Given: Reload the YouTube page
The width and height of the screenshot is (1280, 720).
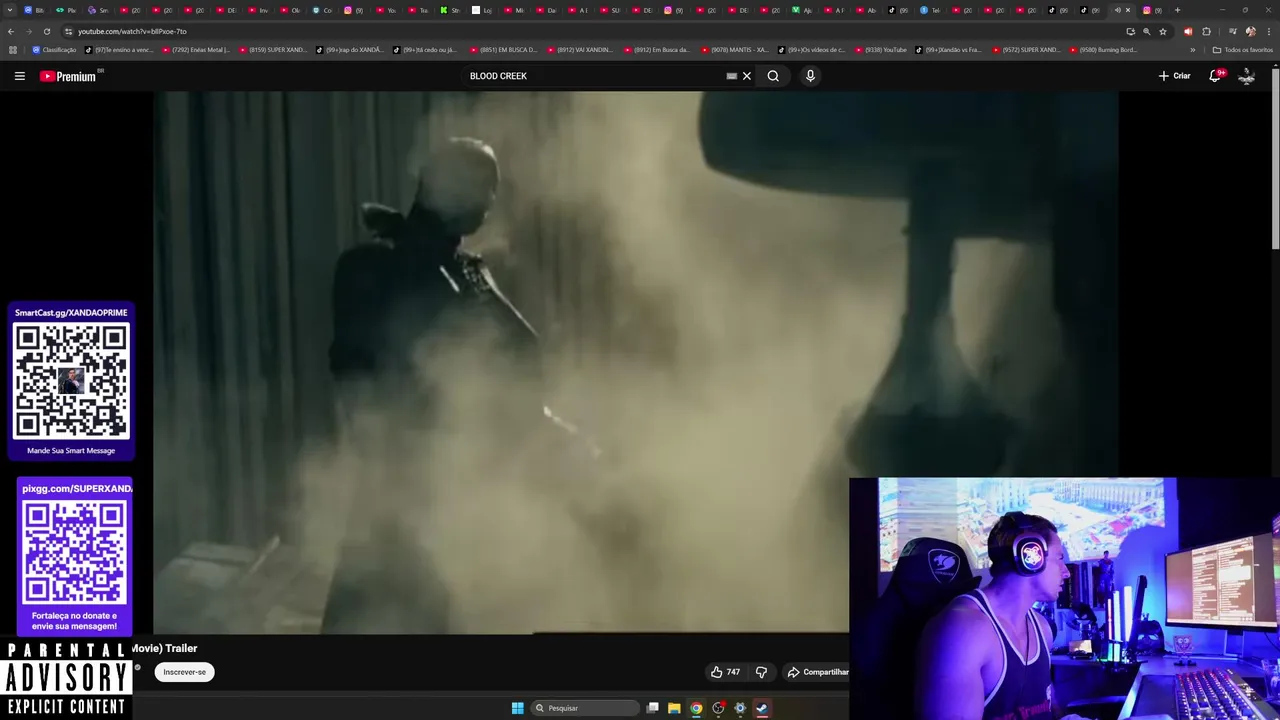Looking at the screenshot, I should pyautogui.click(x=46, y=31).
